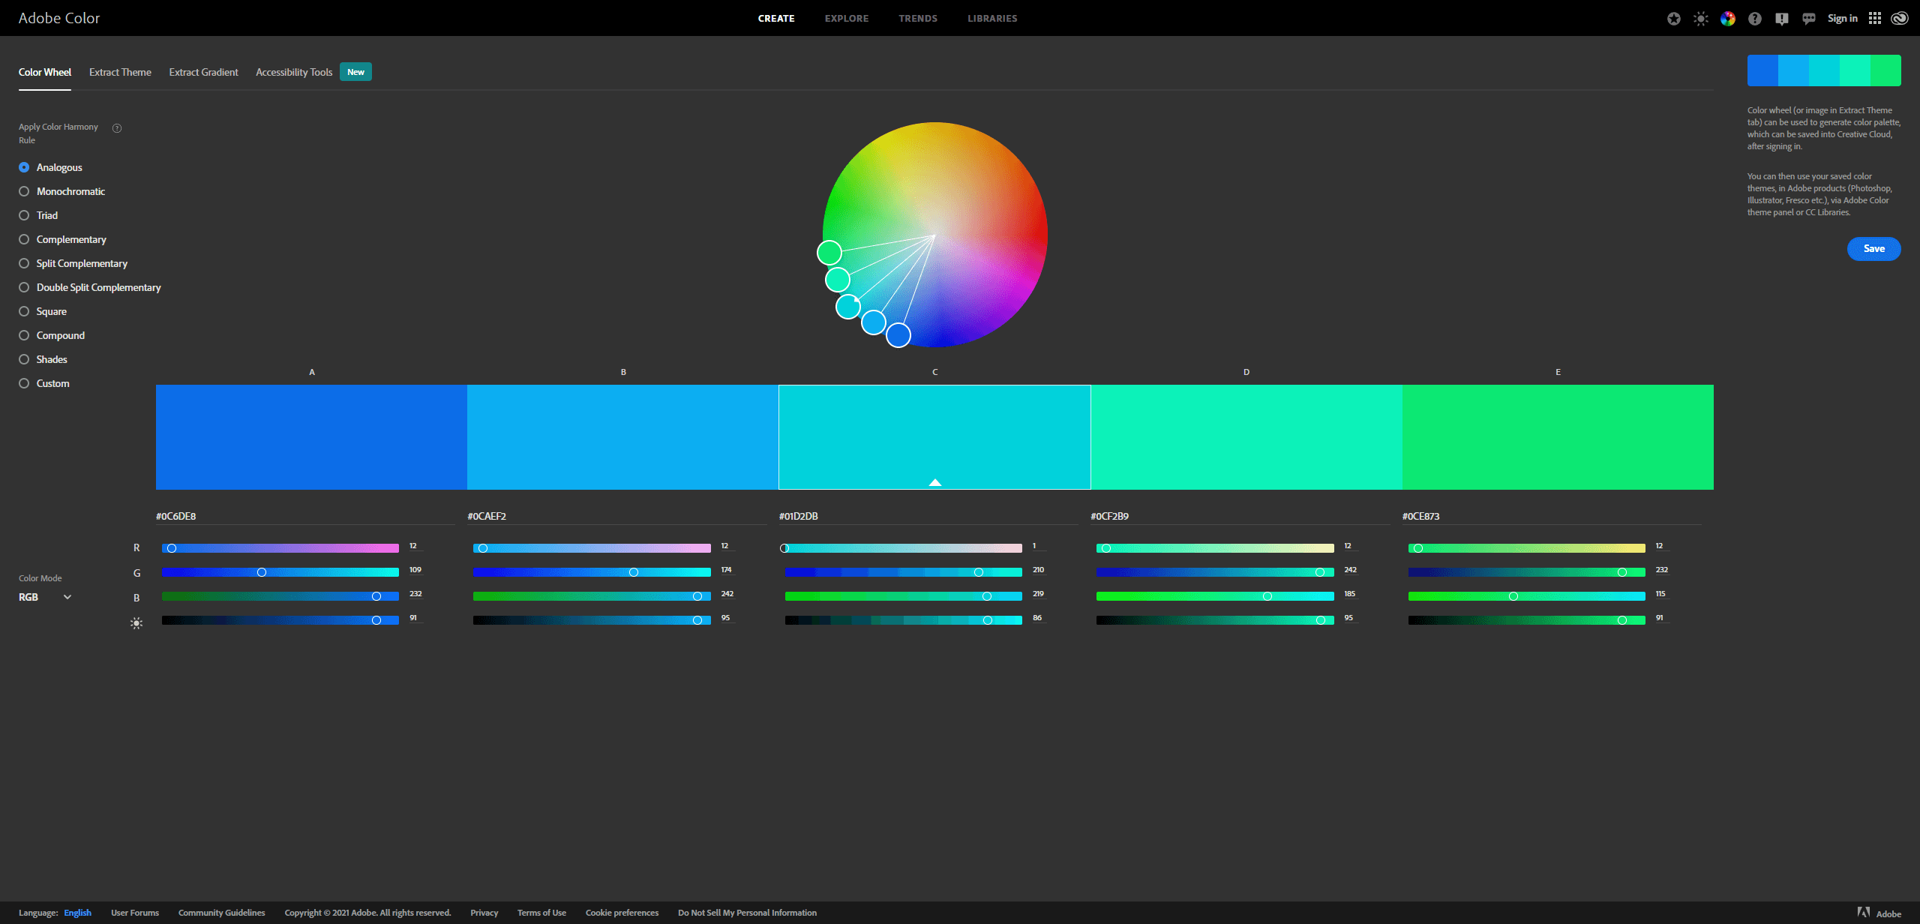The height and width of the screenshot is (924, 1920).
Task: Open the chat discussion icon
Action: [x=1808, y=18]
